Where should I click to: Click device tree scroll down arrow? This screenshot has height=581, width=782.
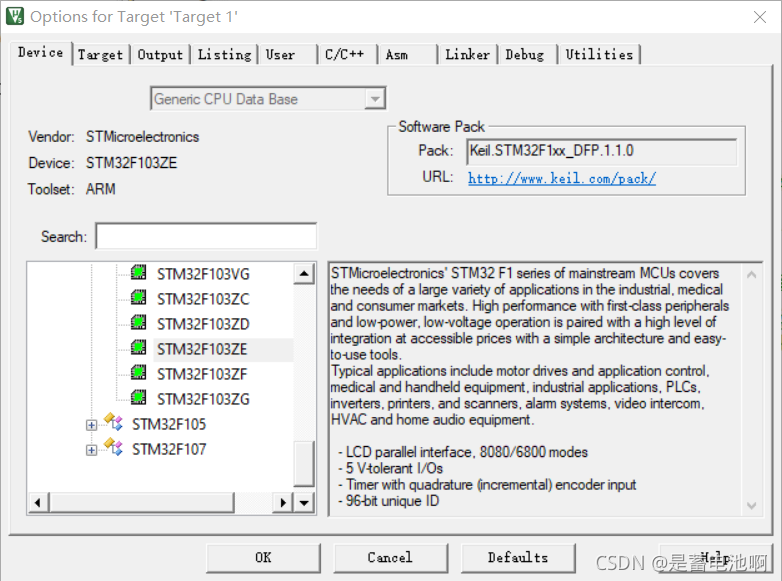pyautogui.click(x=304, y=502)
